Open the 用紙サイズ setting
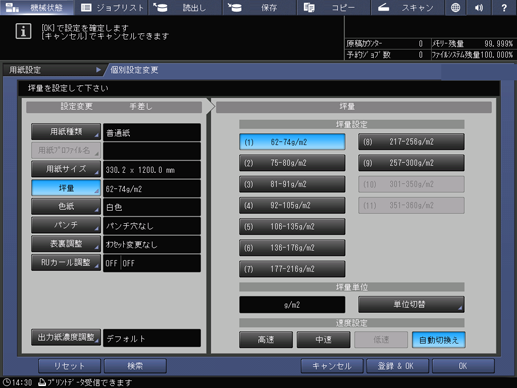Viewport: 517px width, 388px height. (x=66, y=169)
